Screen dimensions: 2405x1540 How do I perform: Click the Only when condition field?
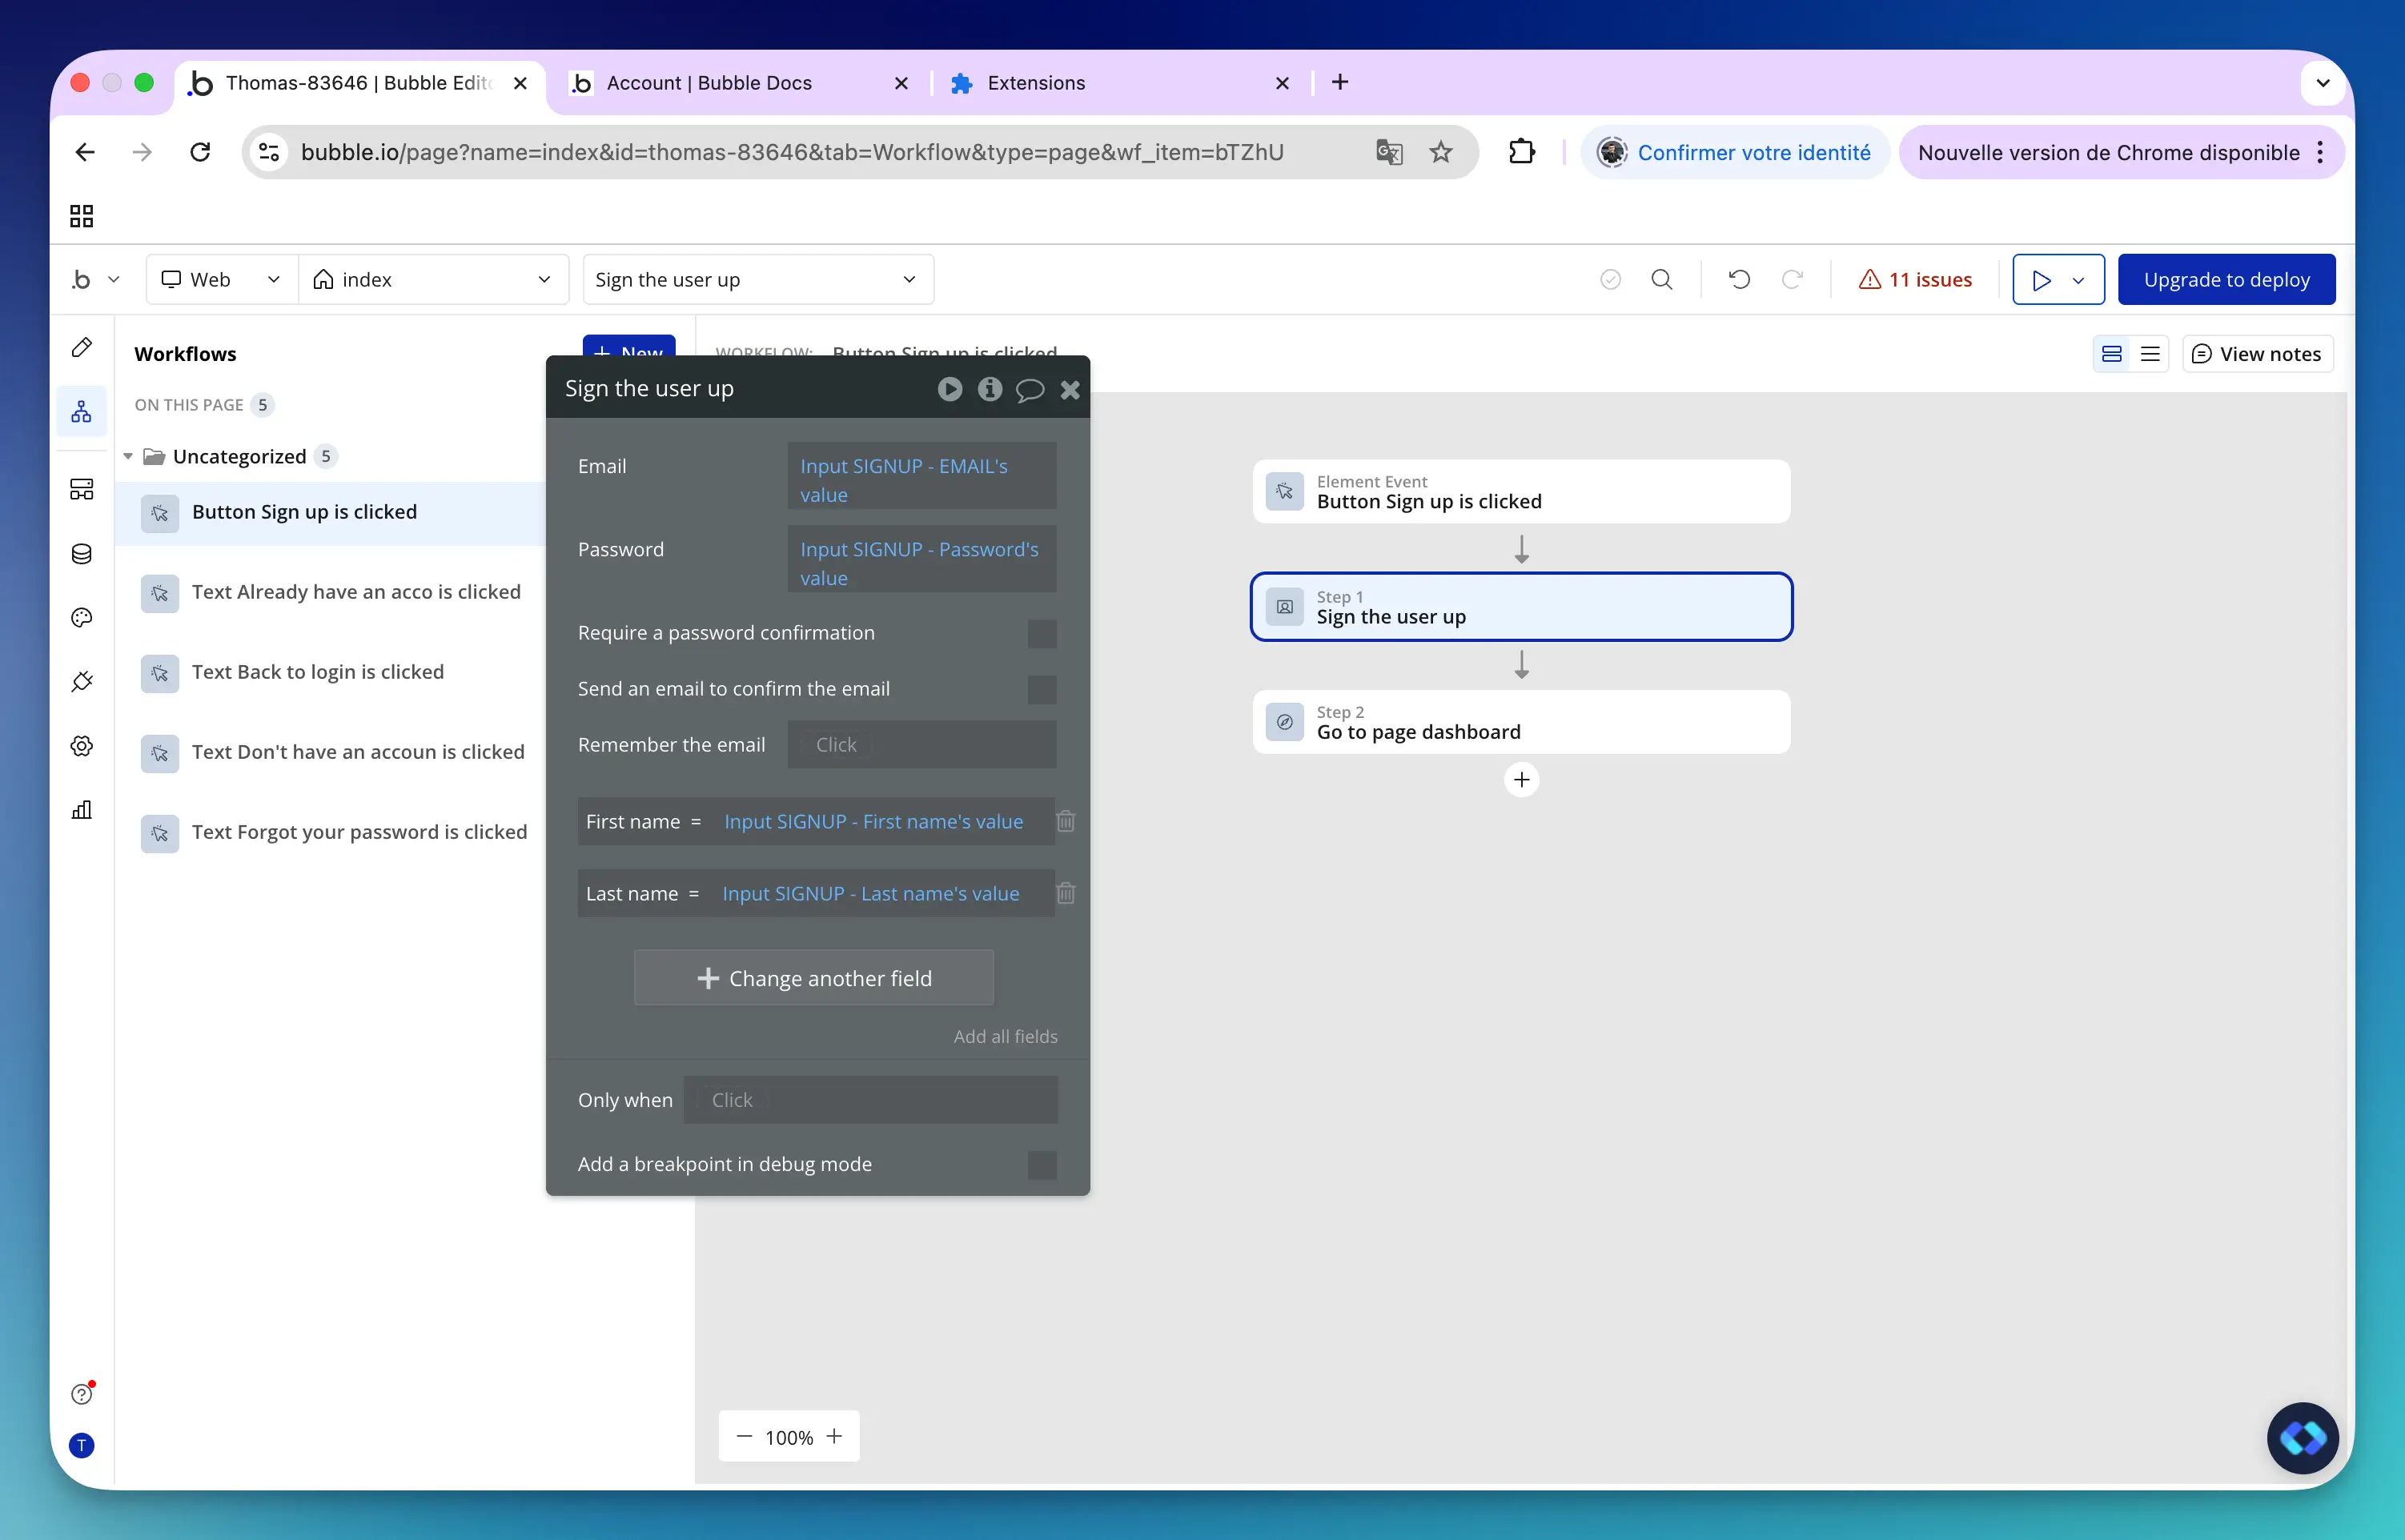[870, 1100]
